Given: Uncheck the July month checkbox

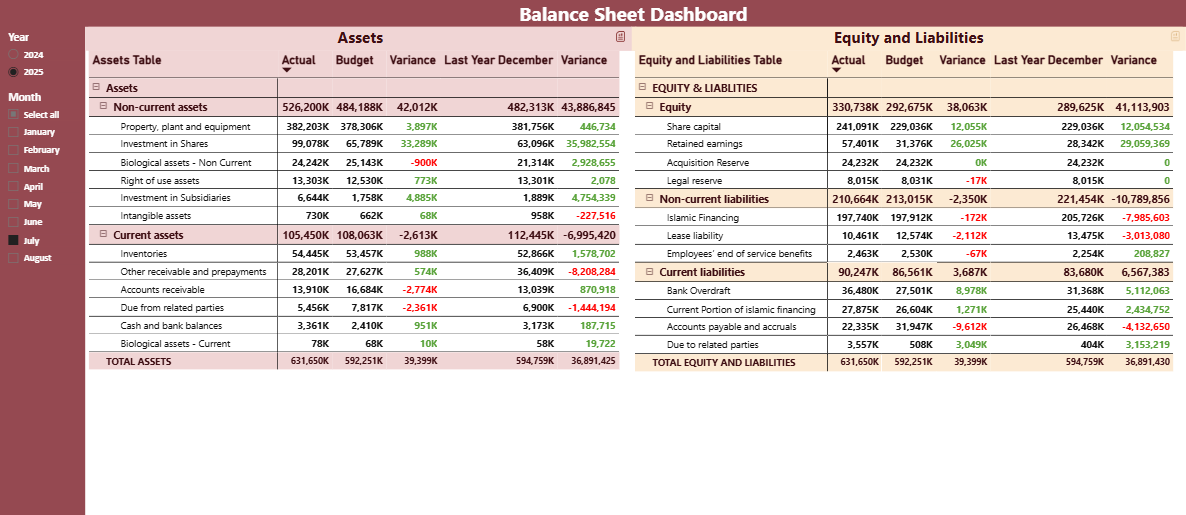Looking at the screenshot, I should click(13, 240).
